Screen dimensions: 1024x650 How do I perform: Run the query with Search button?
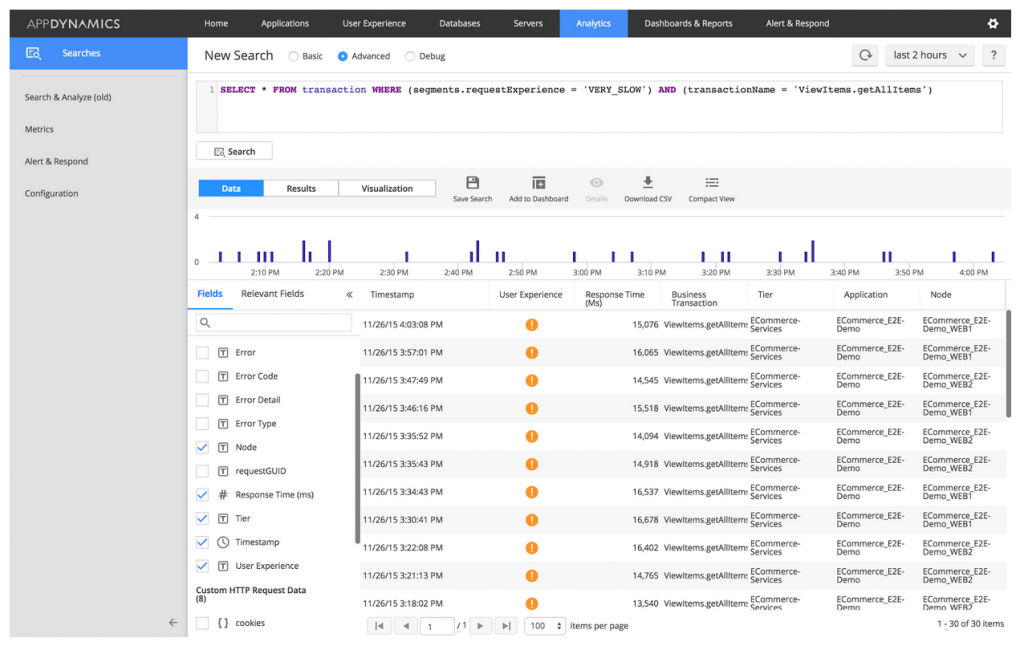click(234, 152)
